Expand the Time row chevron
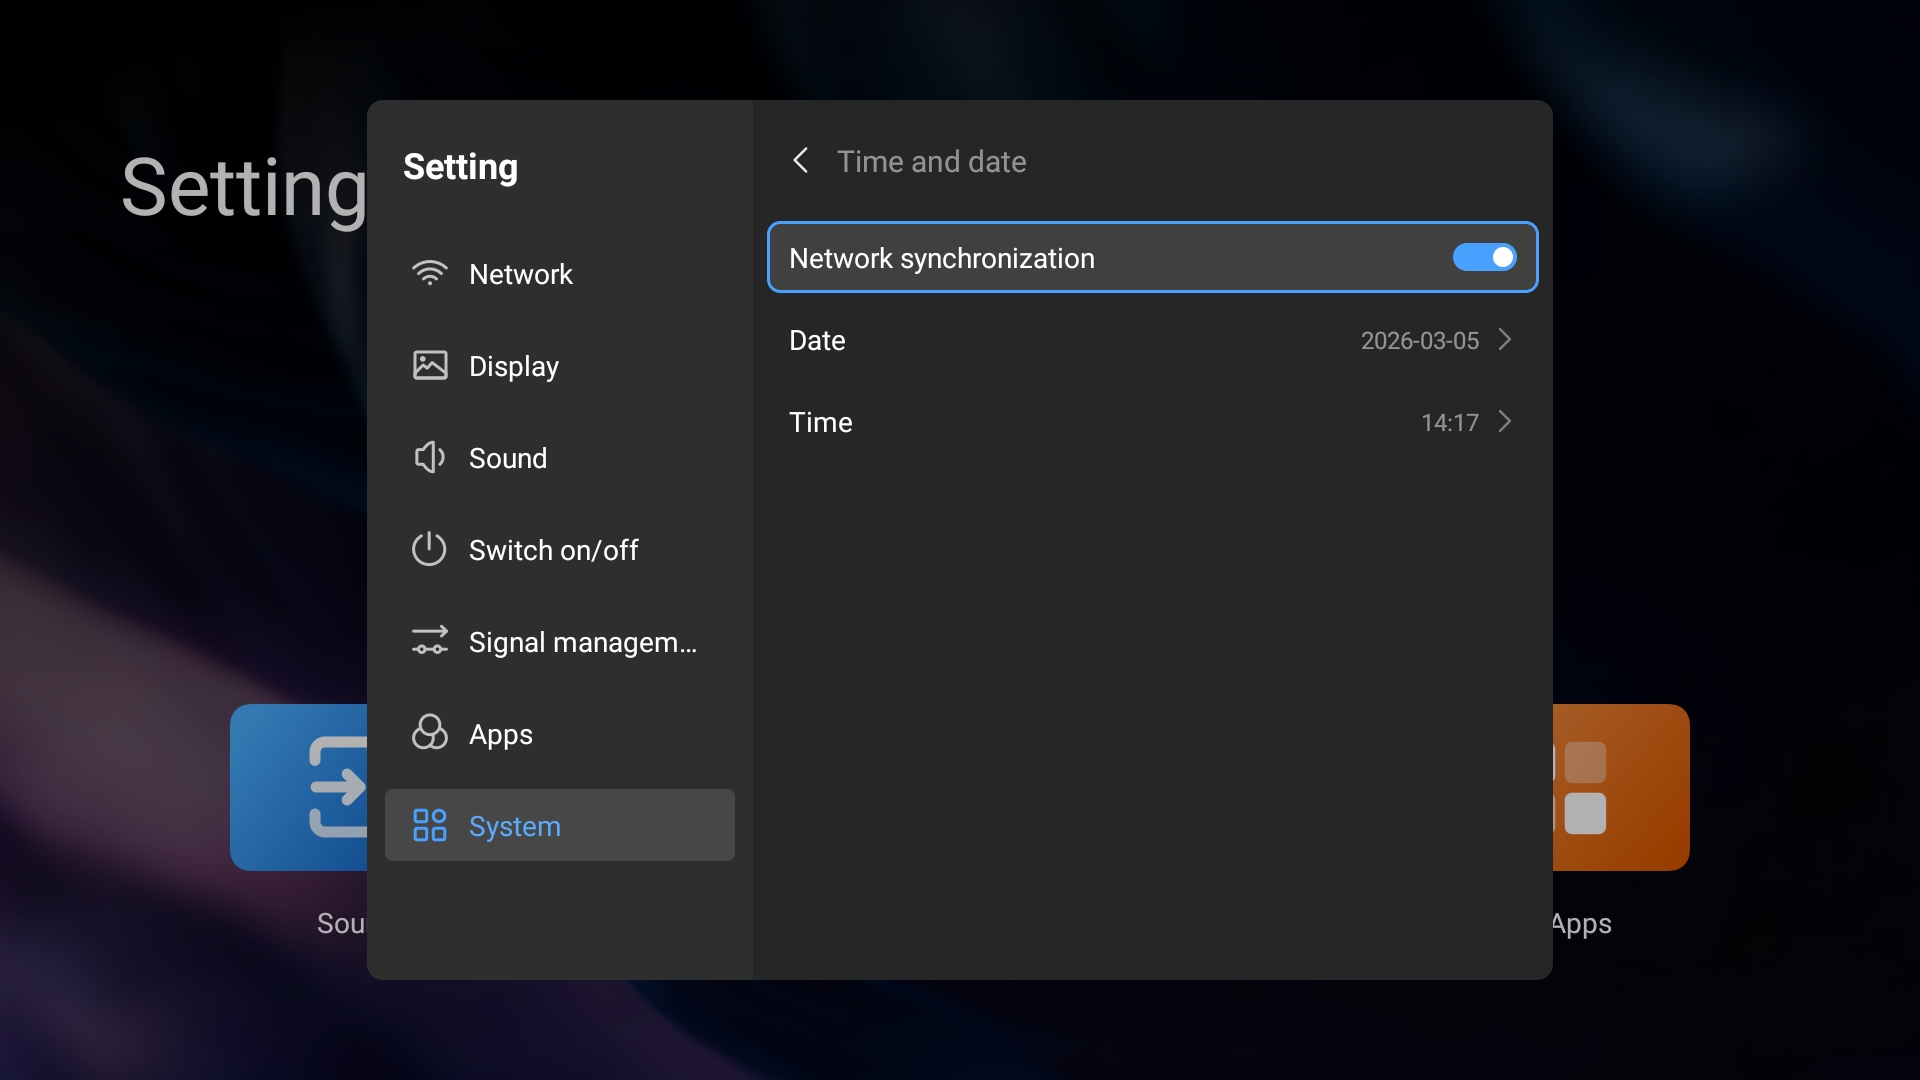 pyautogui.click(x=1505, y=422)
